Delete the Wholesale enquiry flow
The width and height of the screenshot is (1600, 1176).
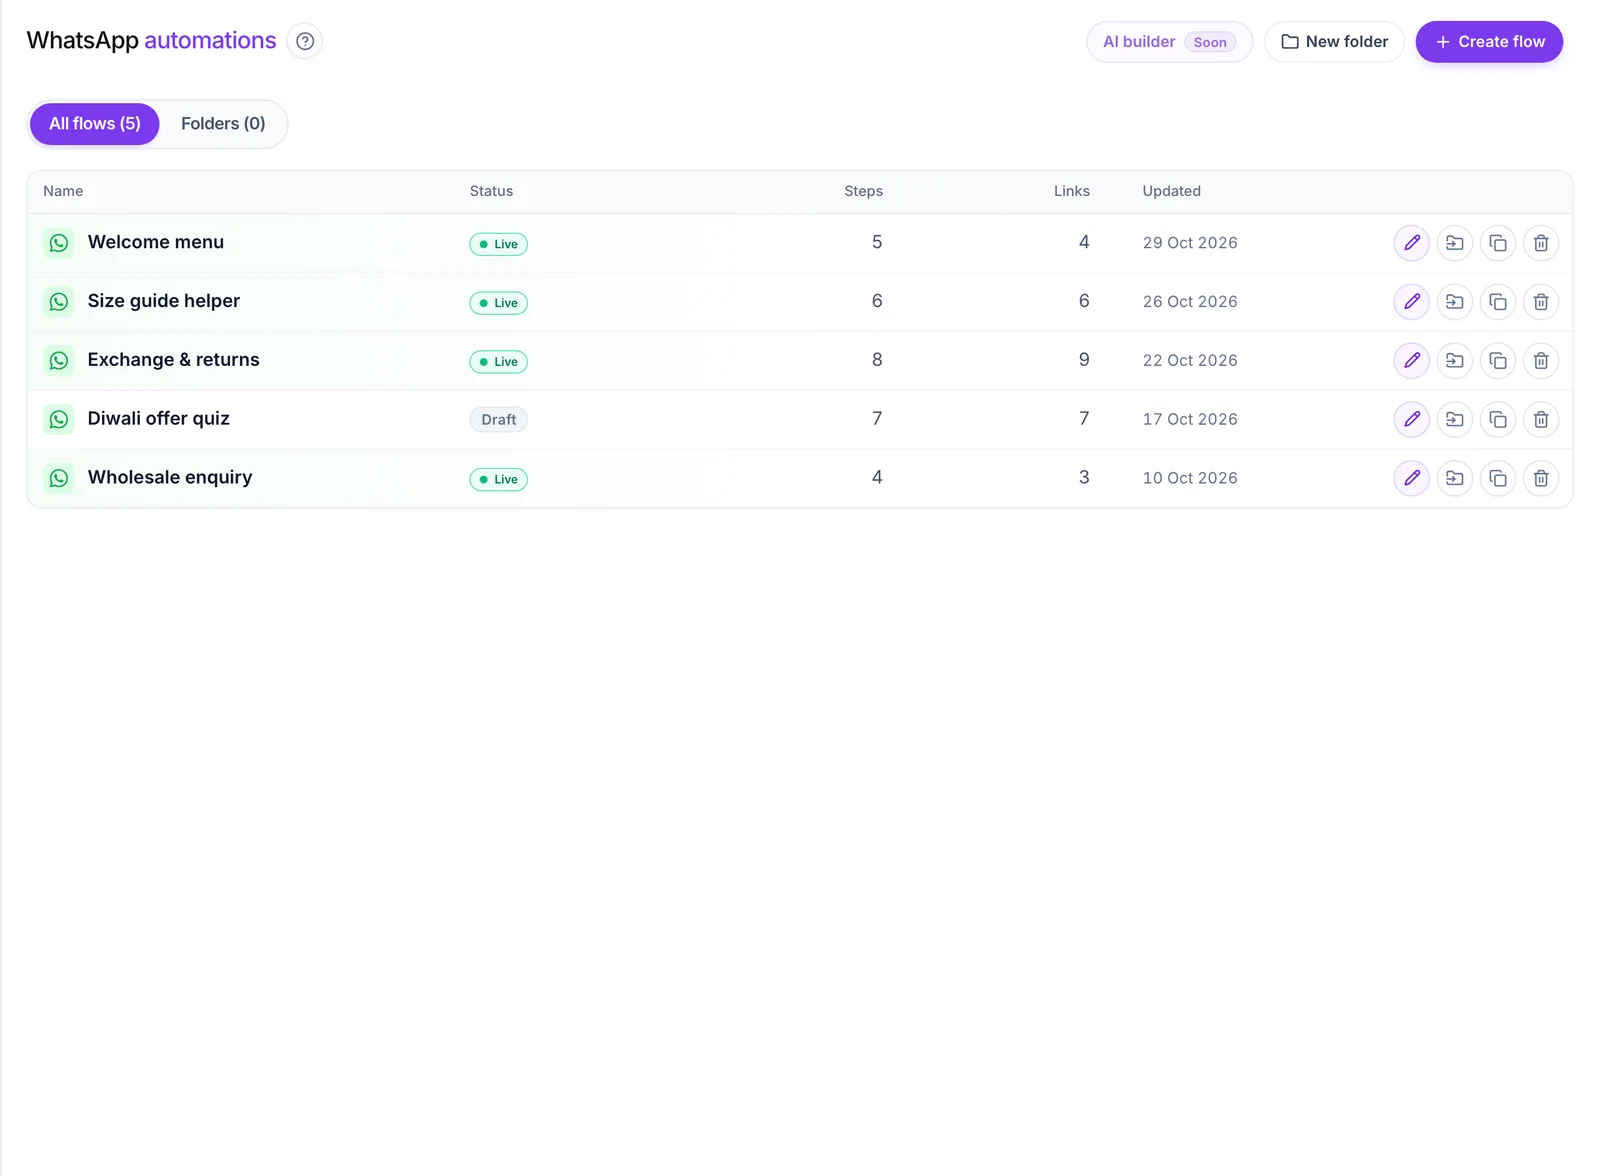tap(1540, 479)
